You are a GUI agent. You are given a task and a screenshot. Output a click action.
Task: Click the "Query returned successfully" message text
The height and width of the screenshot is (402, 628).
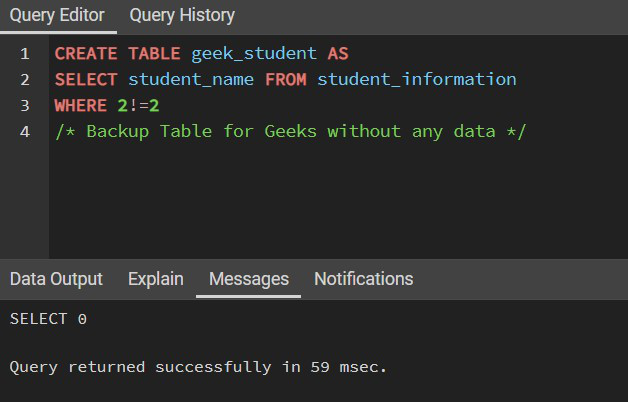(198, 367)
